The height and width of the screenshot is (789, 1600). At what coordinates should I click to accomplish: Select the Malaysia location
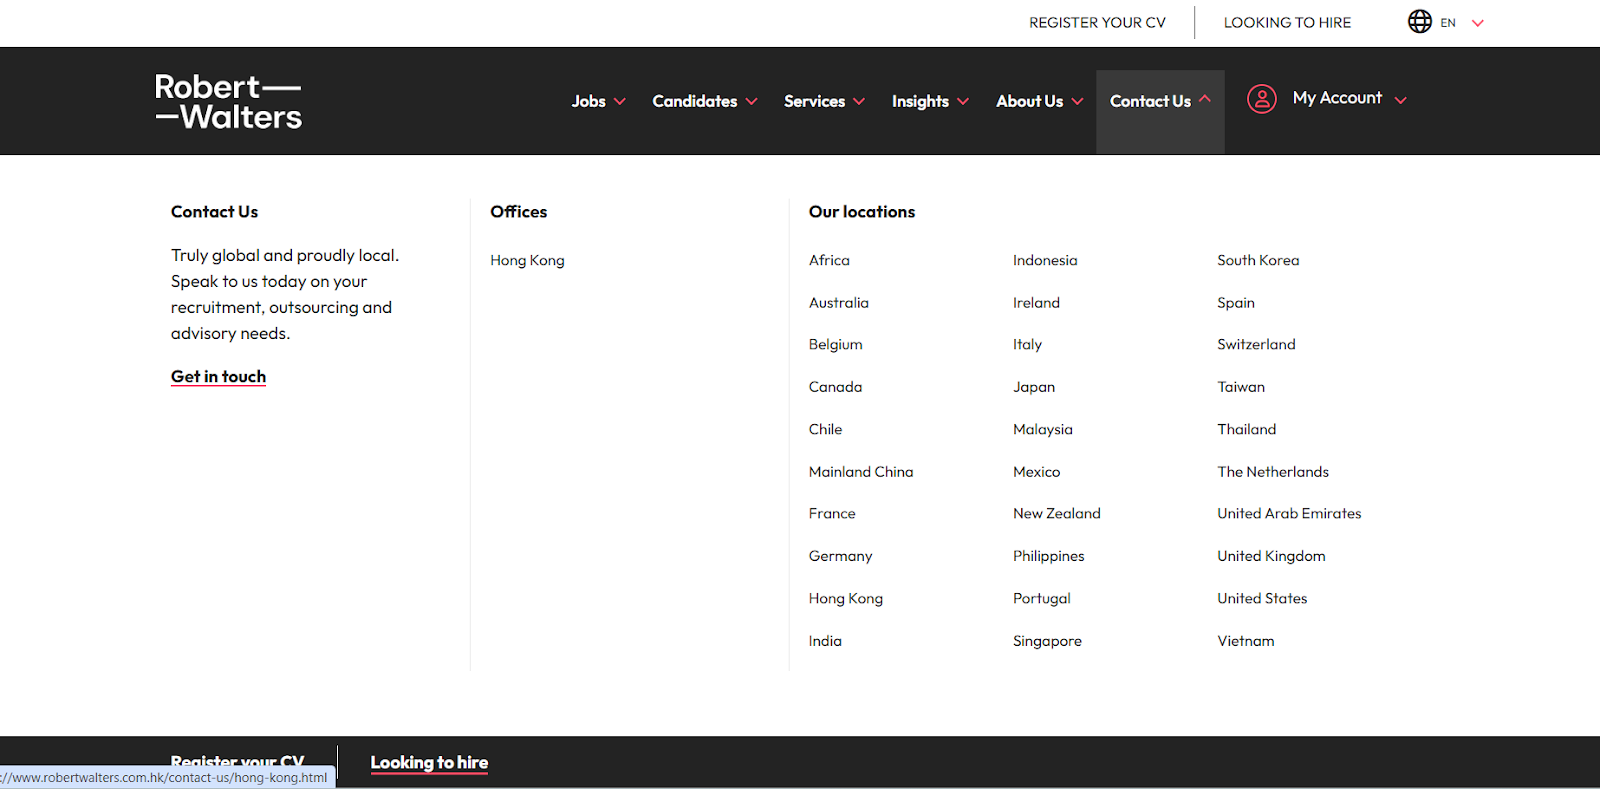1042,429
